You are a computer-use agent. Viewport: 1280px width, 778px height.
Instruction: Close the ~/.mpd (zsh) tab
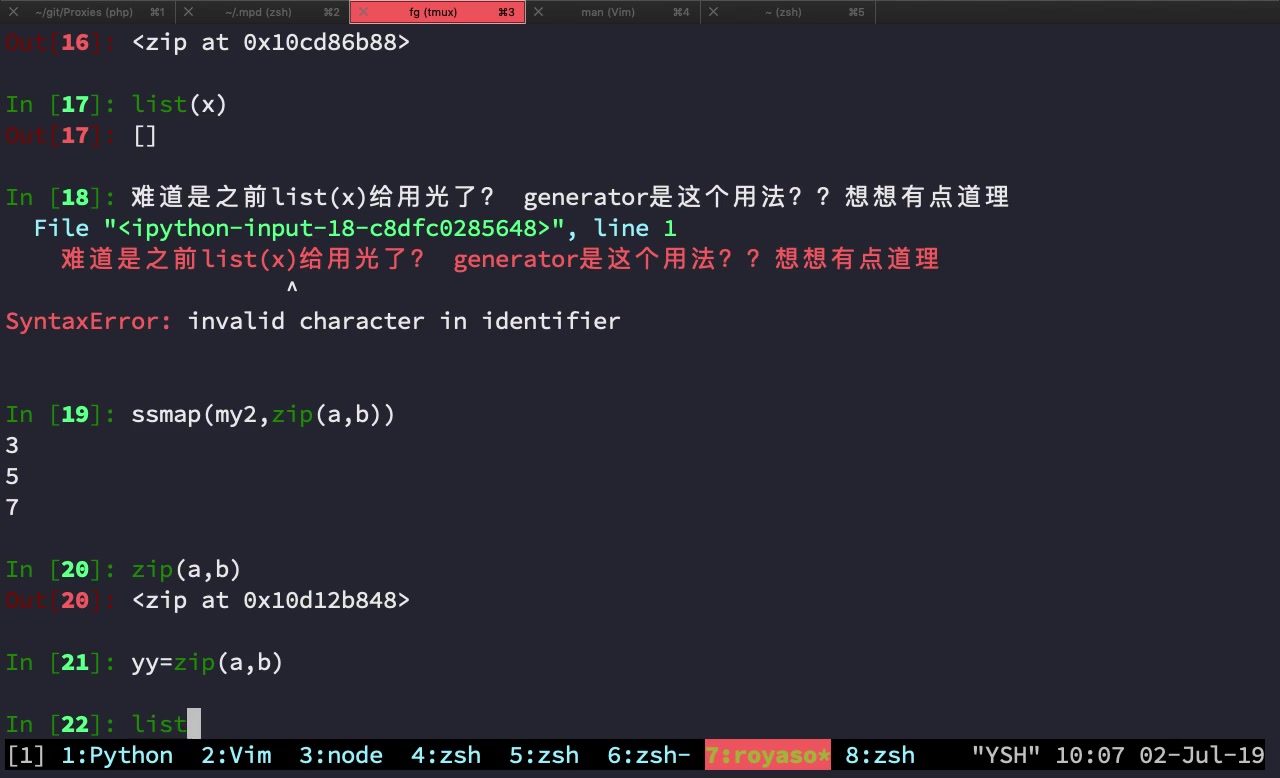pyautogui.click(x=188, y=12)
